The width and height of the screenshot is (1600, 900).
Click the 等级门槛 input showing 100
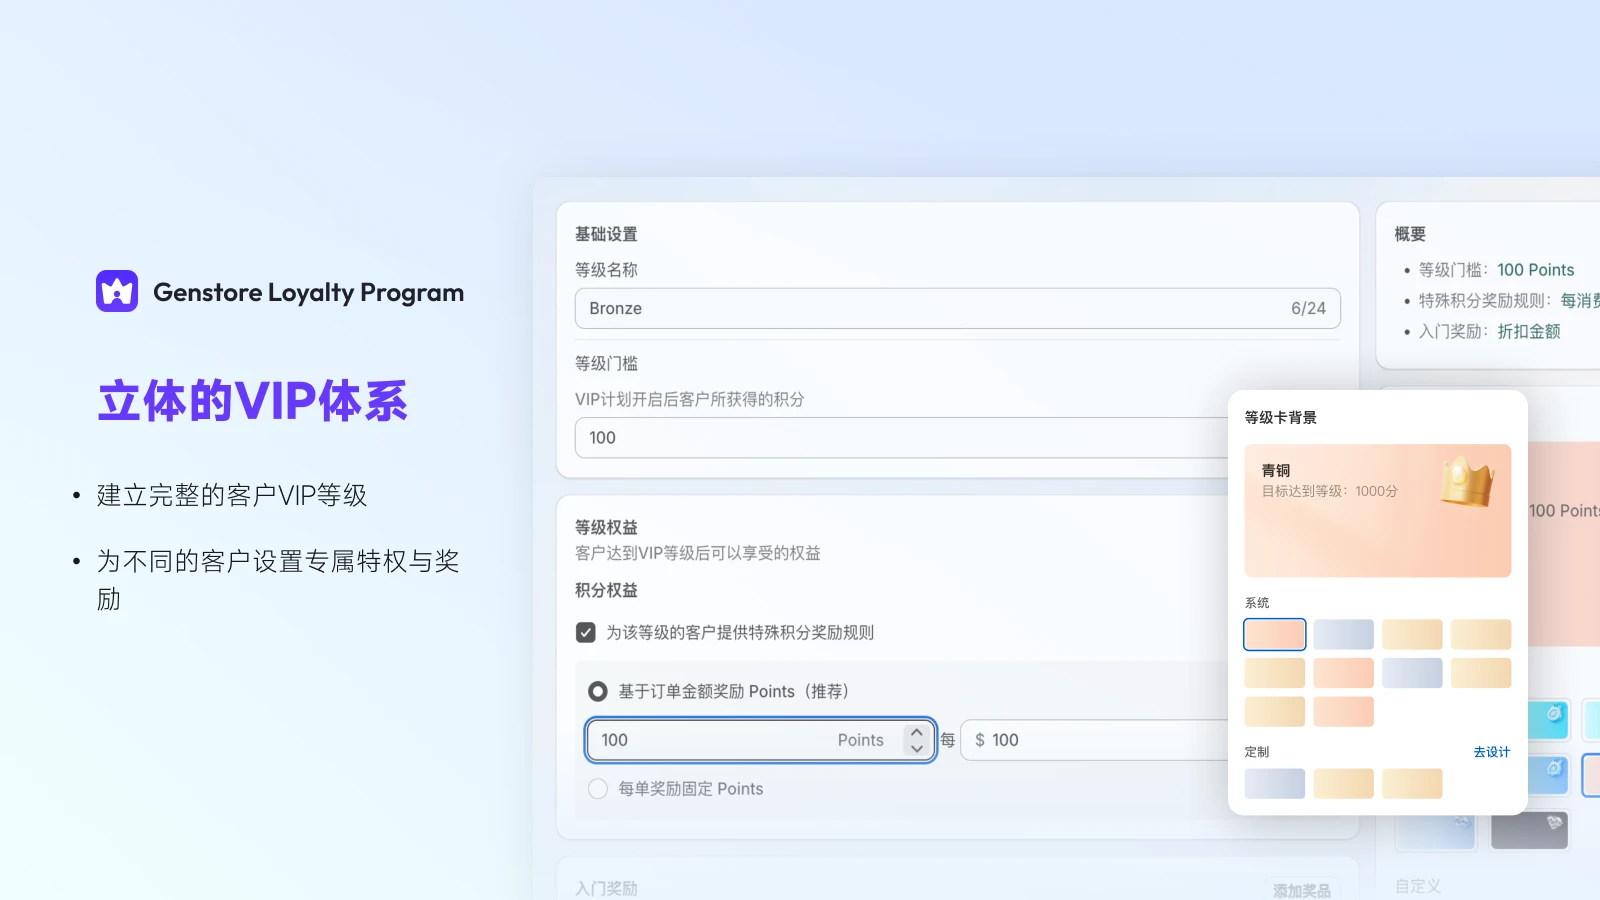(x=901, y=438)
